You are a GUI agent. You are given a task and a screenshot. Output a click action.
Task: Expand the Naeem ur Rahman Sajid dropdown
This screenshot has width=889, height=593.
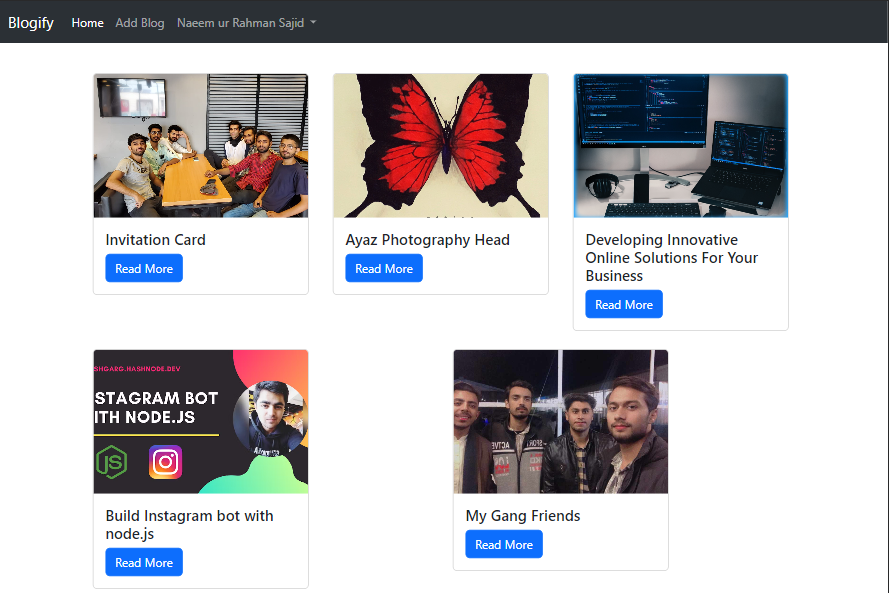coord(246,23)
